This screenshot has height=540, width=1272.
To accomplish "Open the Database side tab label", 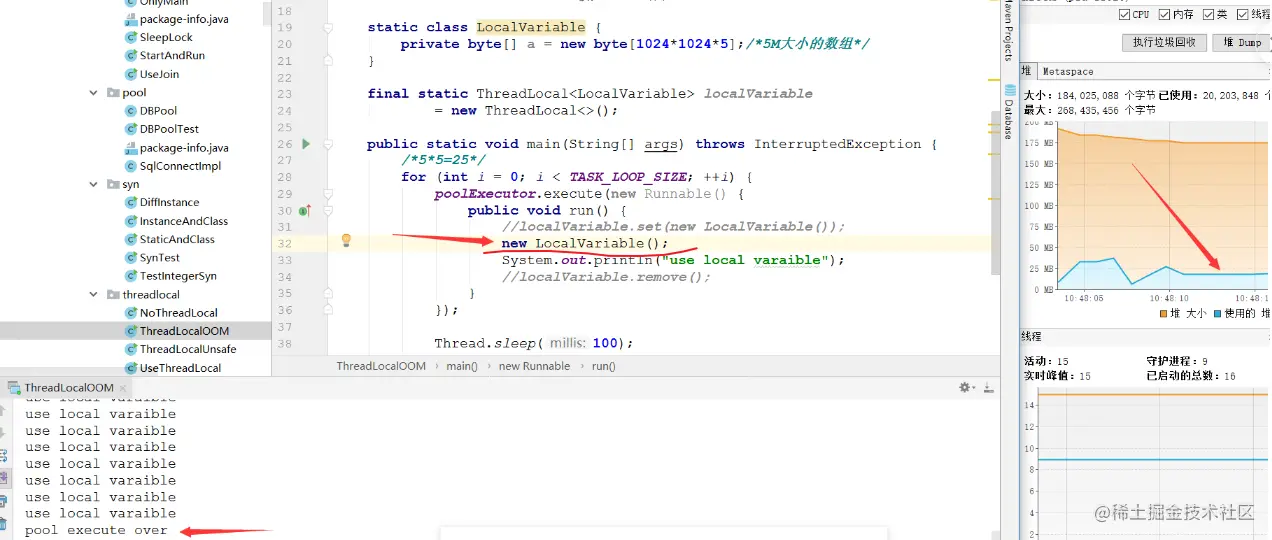I will tap(1010, 119).
